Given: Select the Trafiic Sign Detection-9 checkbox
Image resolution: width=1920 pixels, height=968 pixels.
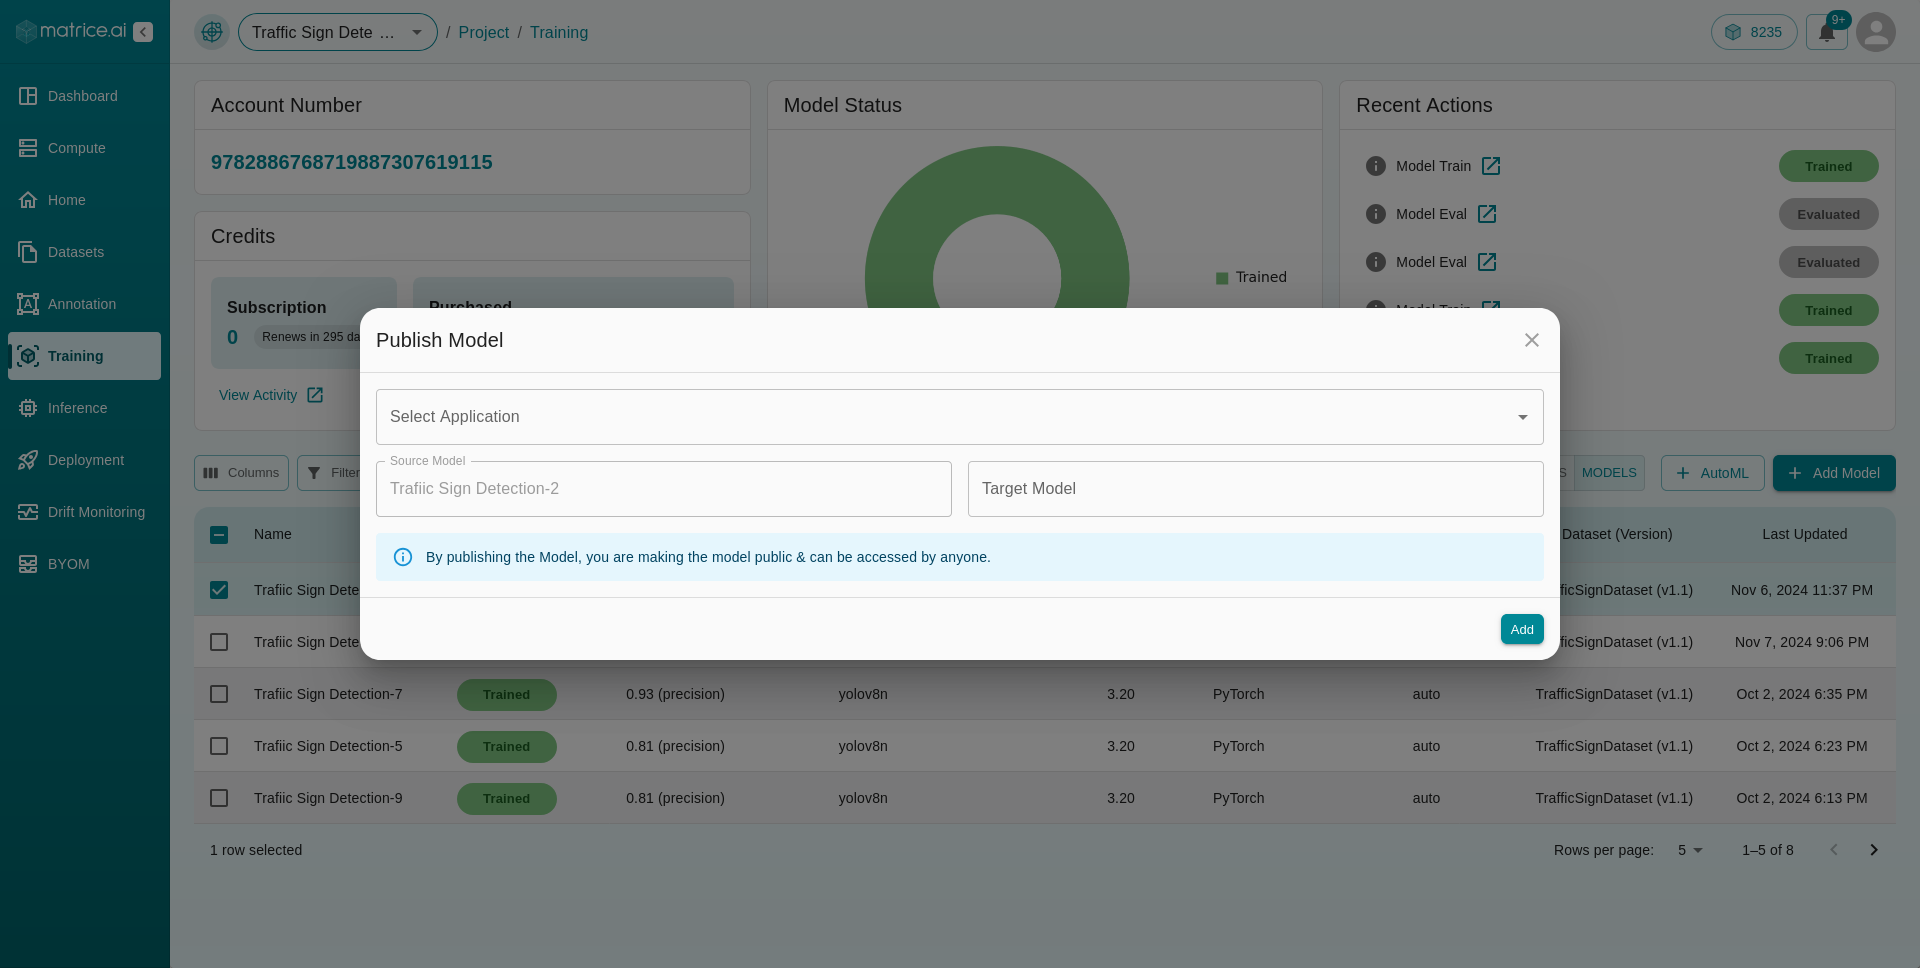Looking at the screenshot, I should (219, 798).
